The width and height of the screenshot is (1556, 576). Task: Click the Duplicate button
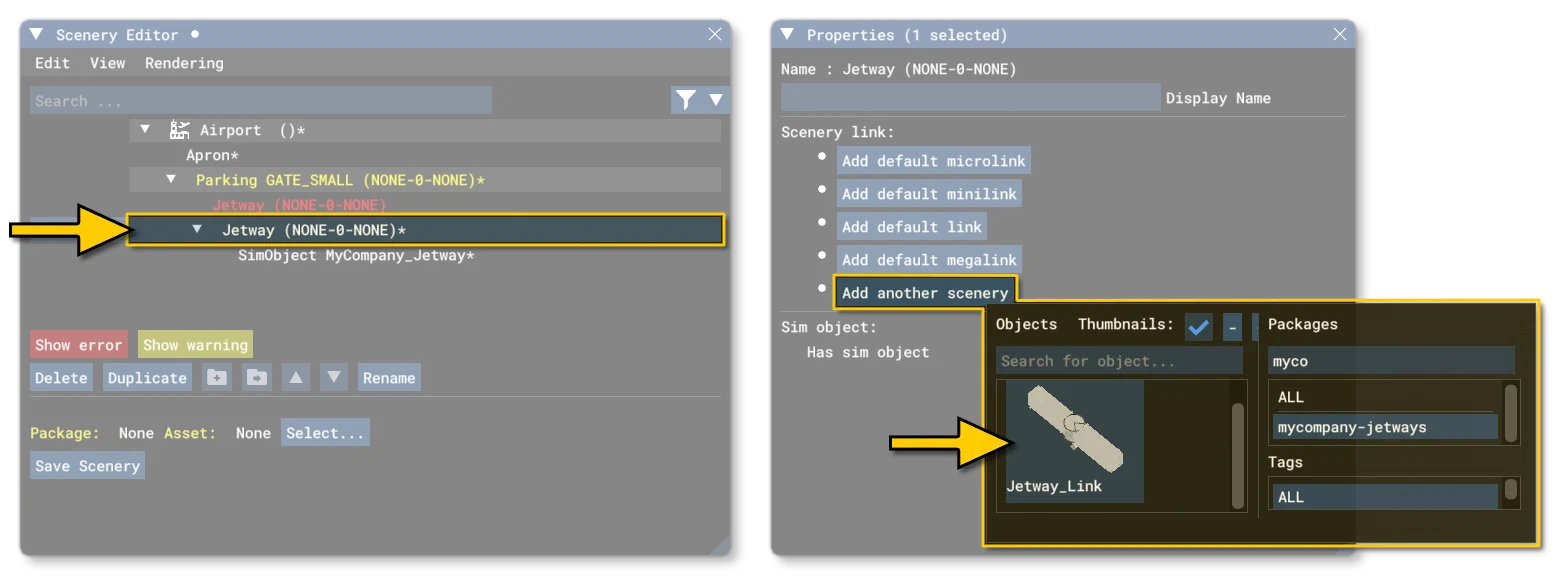click(148, 378)
